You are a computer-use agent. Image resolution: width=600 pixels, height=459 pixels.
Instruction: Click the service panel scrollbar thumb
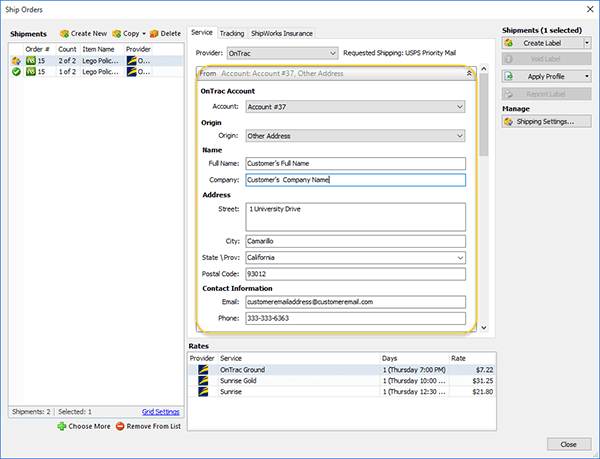tap(484, 115)
